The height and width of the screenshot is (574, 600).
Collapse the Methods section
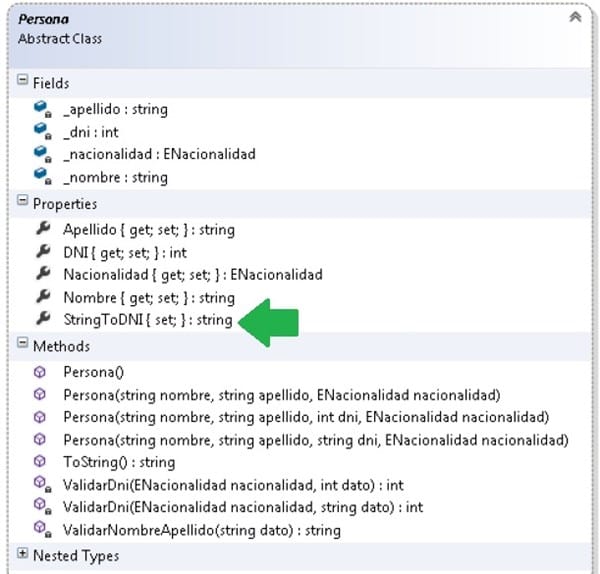pos(22,345)
